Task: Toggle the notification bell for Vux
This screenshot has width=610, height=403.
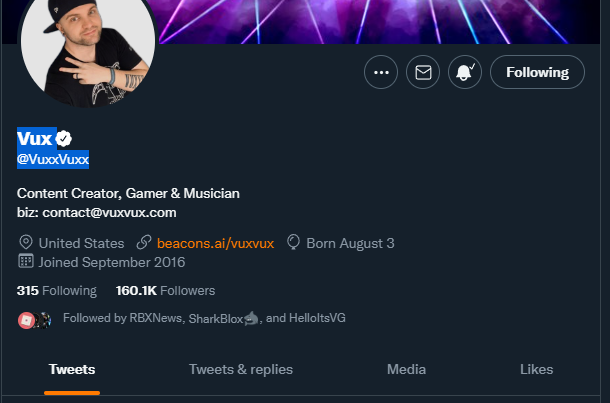Action: point(465,72)
